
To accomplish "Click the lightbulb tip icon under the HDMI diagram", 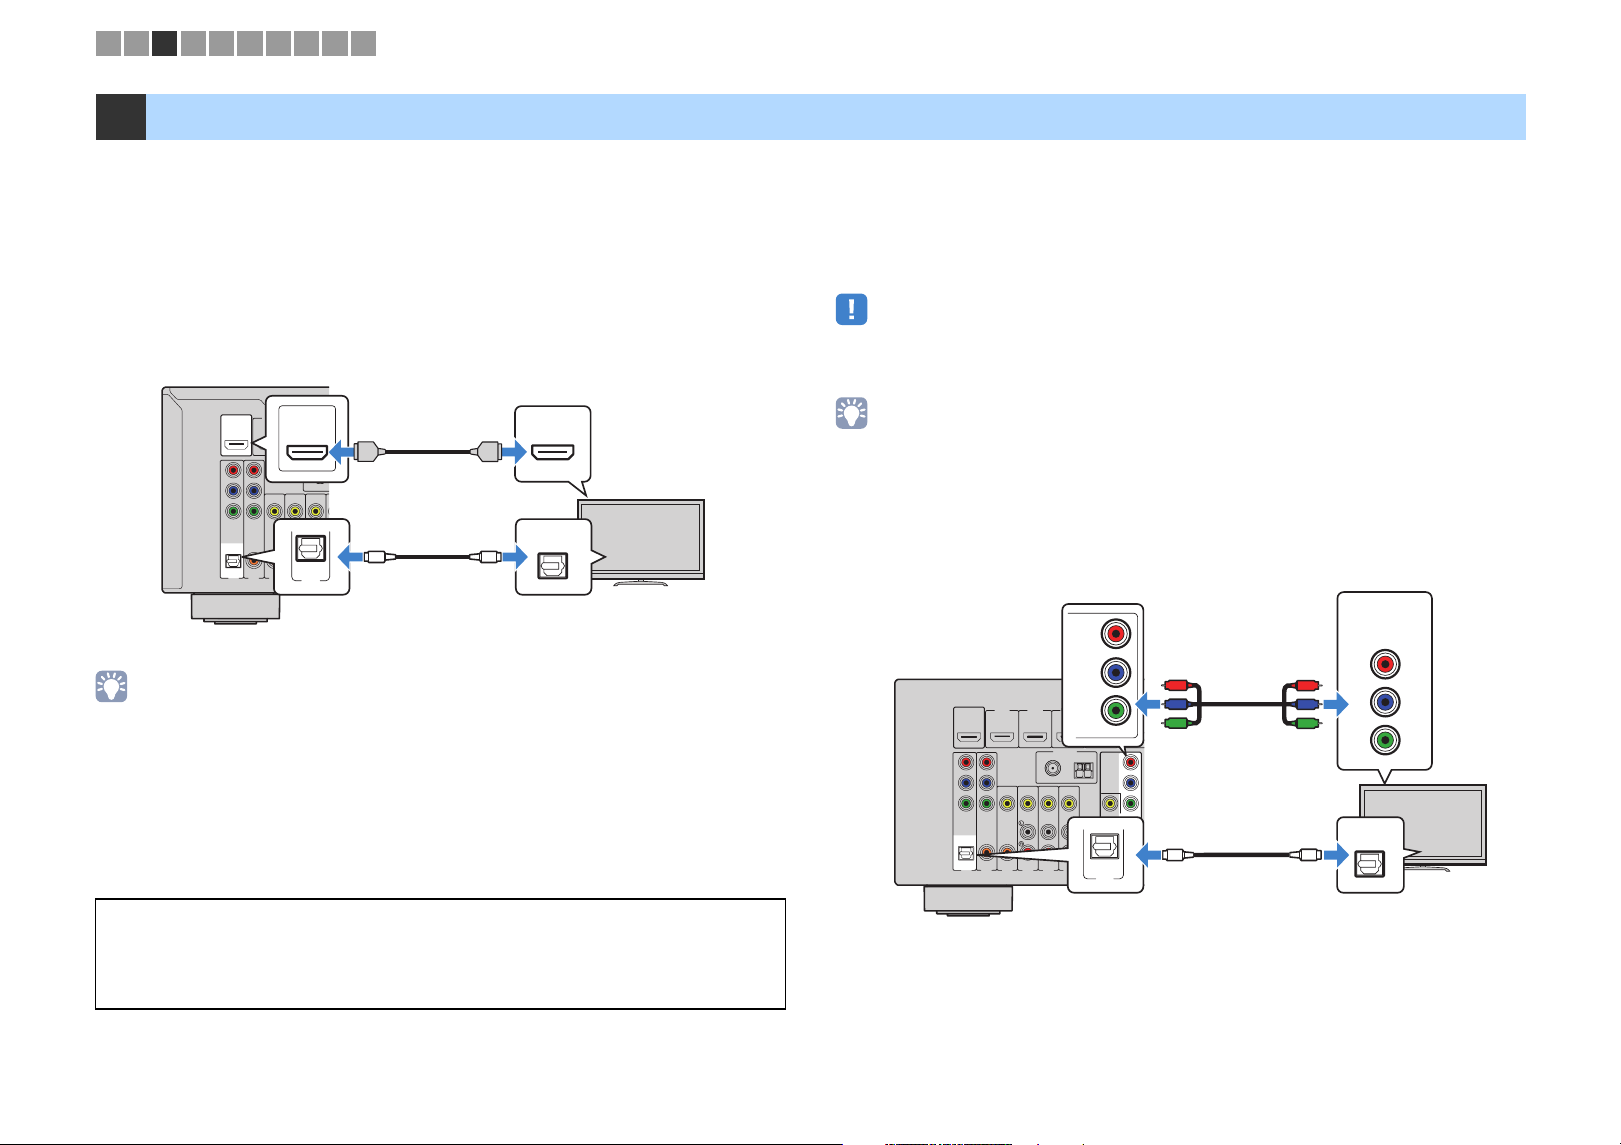I will click(111, 686).
